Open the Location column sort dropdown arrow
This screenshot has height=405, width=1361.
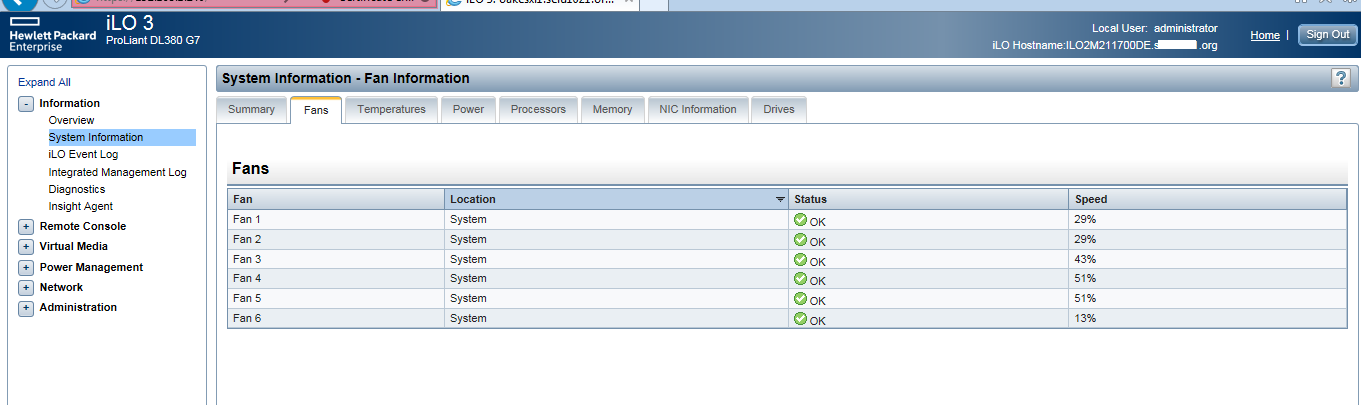tap(780, 200)
